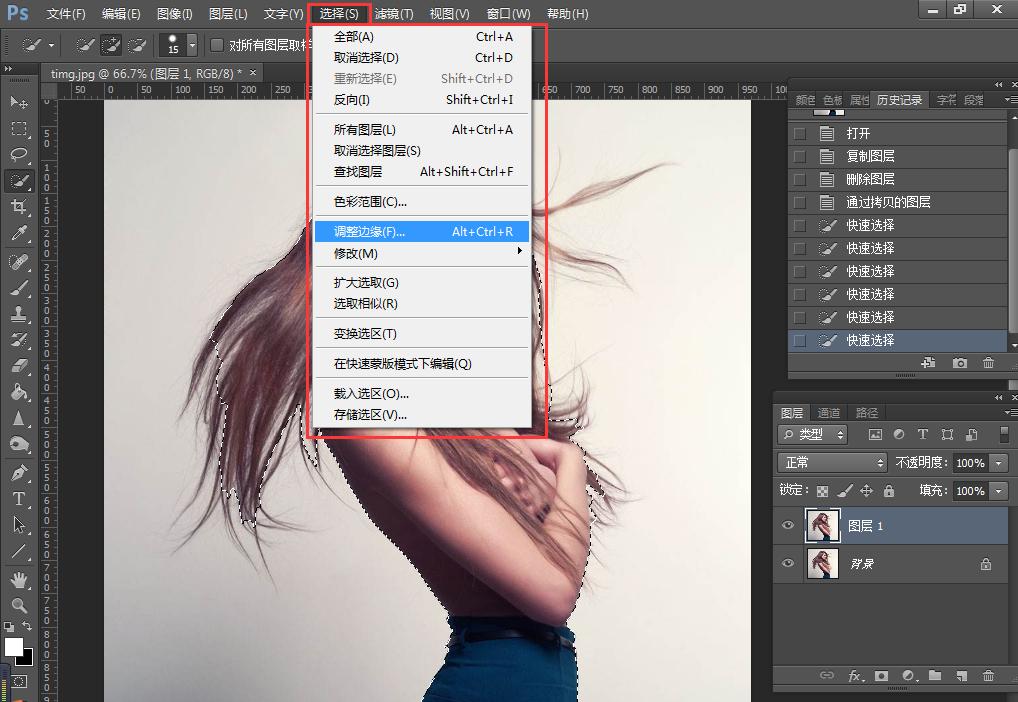Click the white foreground color swatch
The height and width of the screenshot is (702, 1018).
click(x=14, y=647)
